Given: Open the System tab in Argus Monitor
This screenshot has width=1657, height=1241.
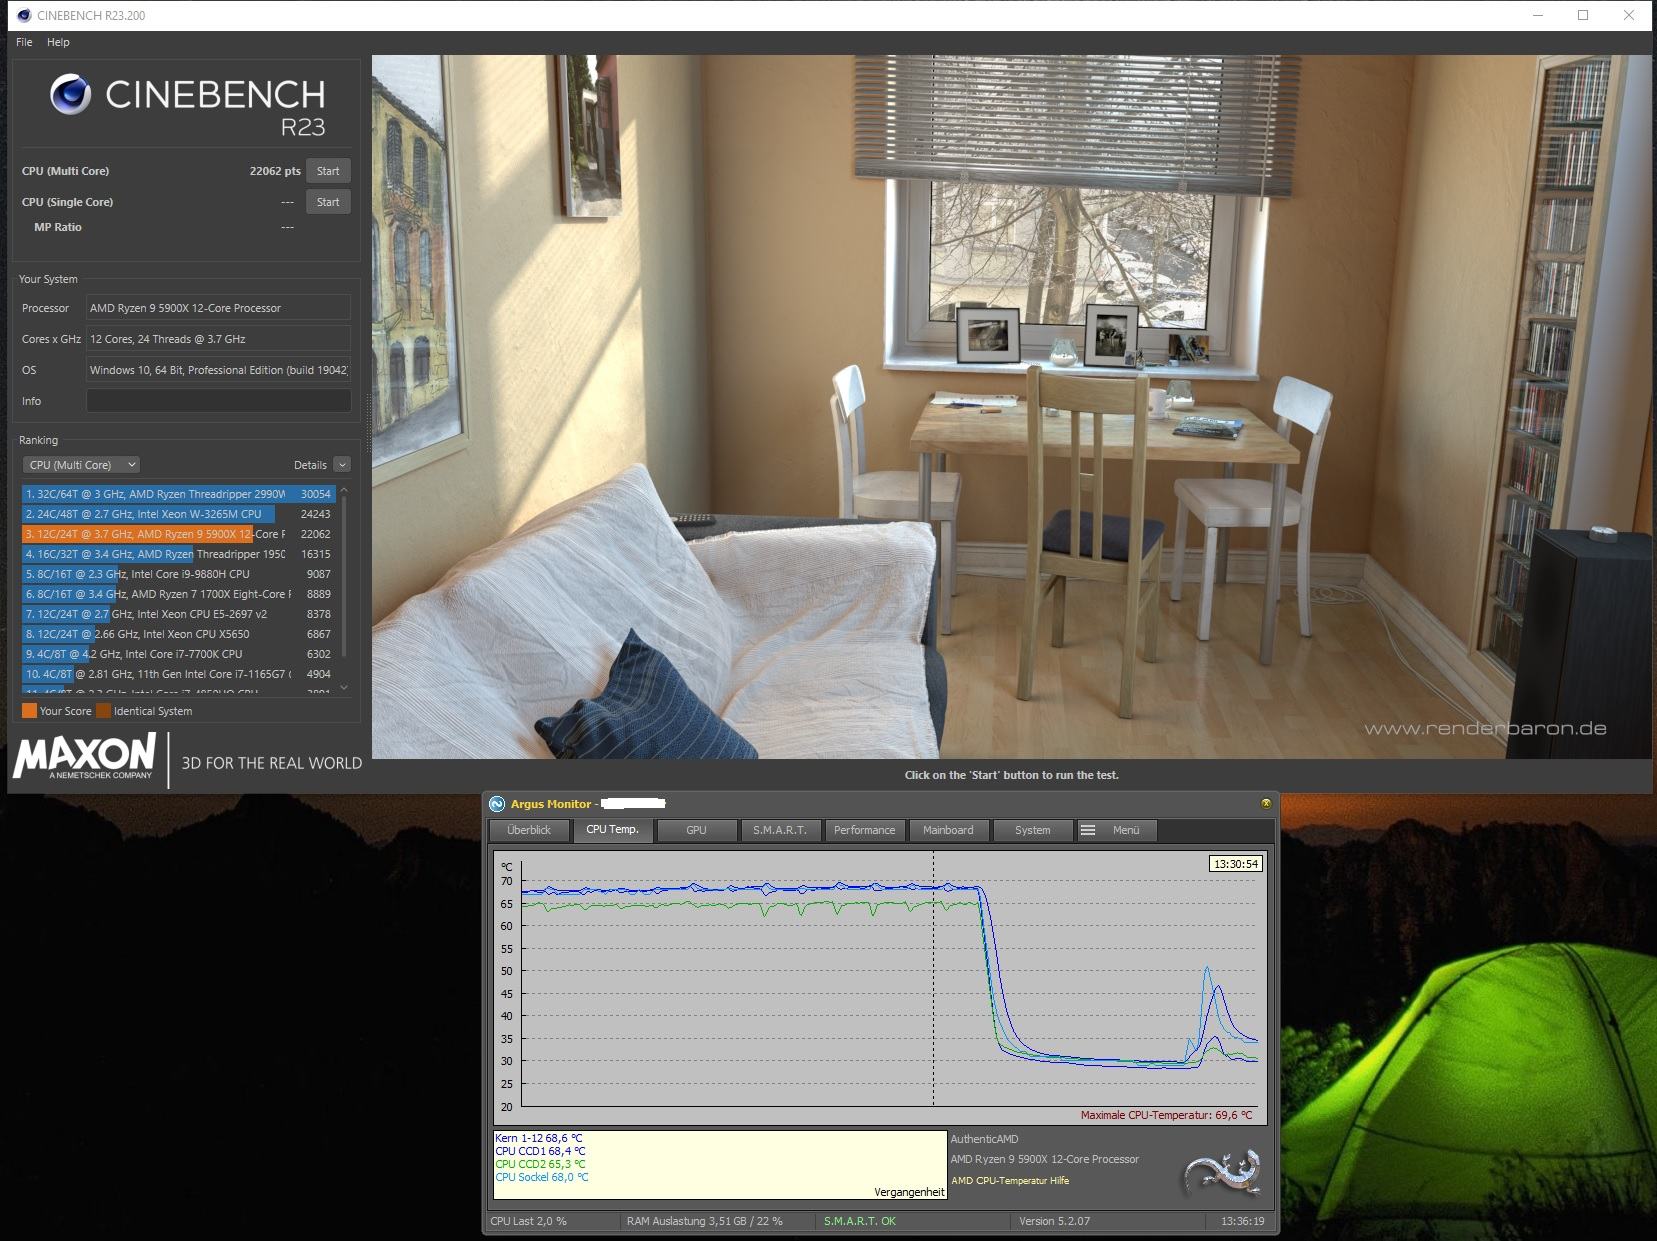Looking at the screenshot, I should [1032, 830].
